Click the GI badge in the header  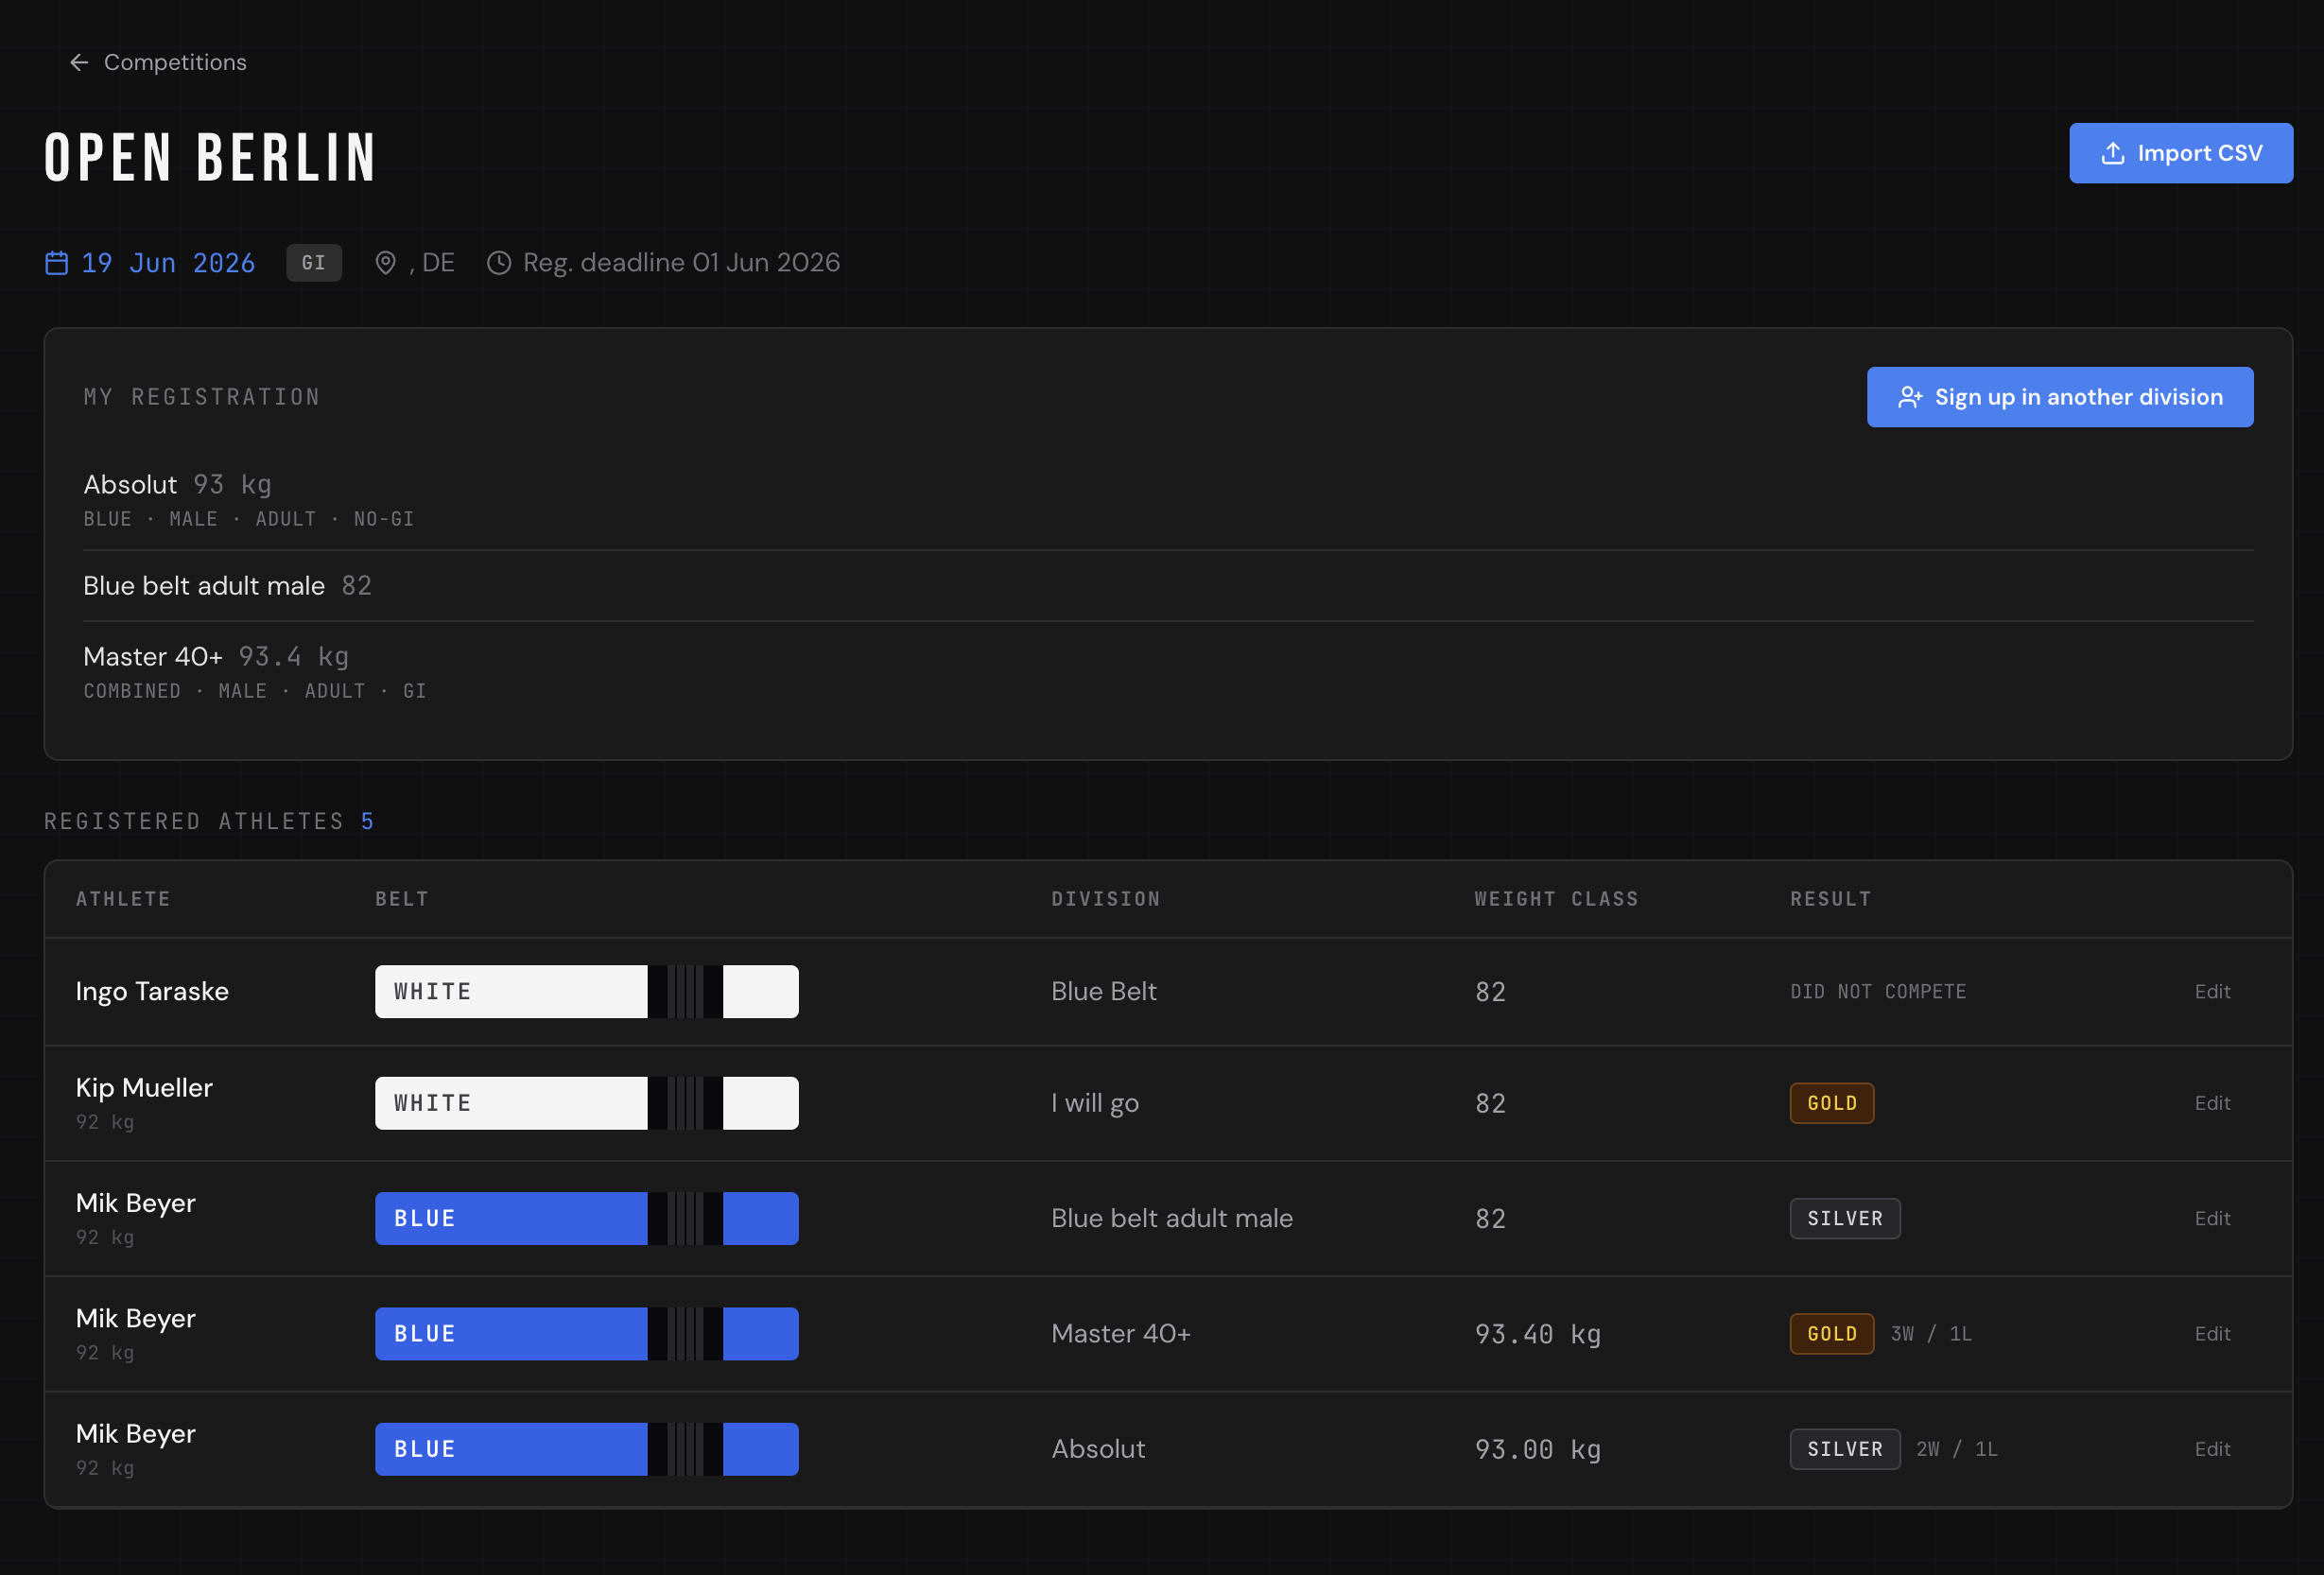pyautogui.click(x=314, y=263)
